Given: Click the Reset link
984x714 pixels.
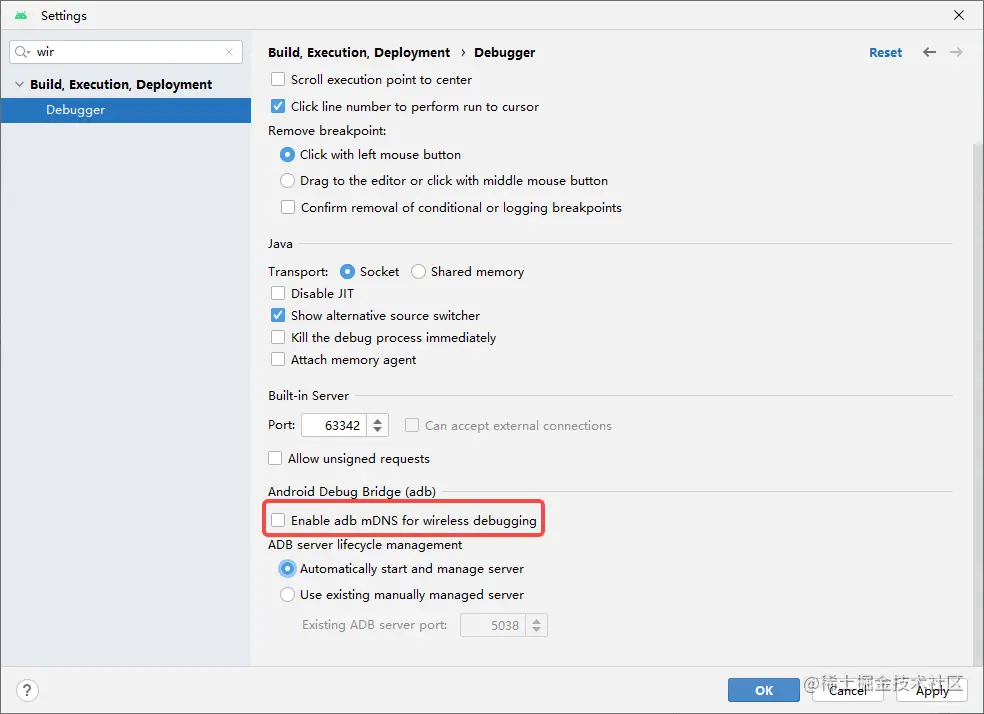Looking at the screenshot, I should click(x=885, y=53).
